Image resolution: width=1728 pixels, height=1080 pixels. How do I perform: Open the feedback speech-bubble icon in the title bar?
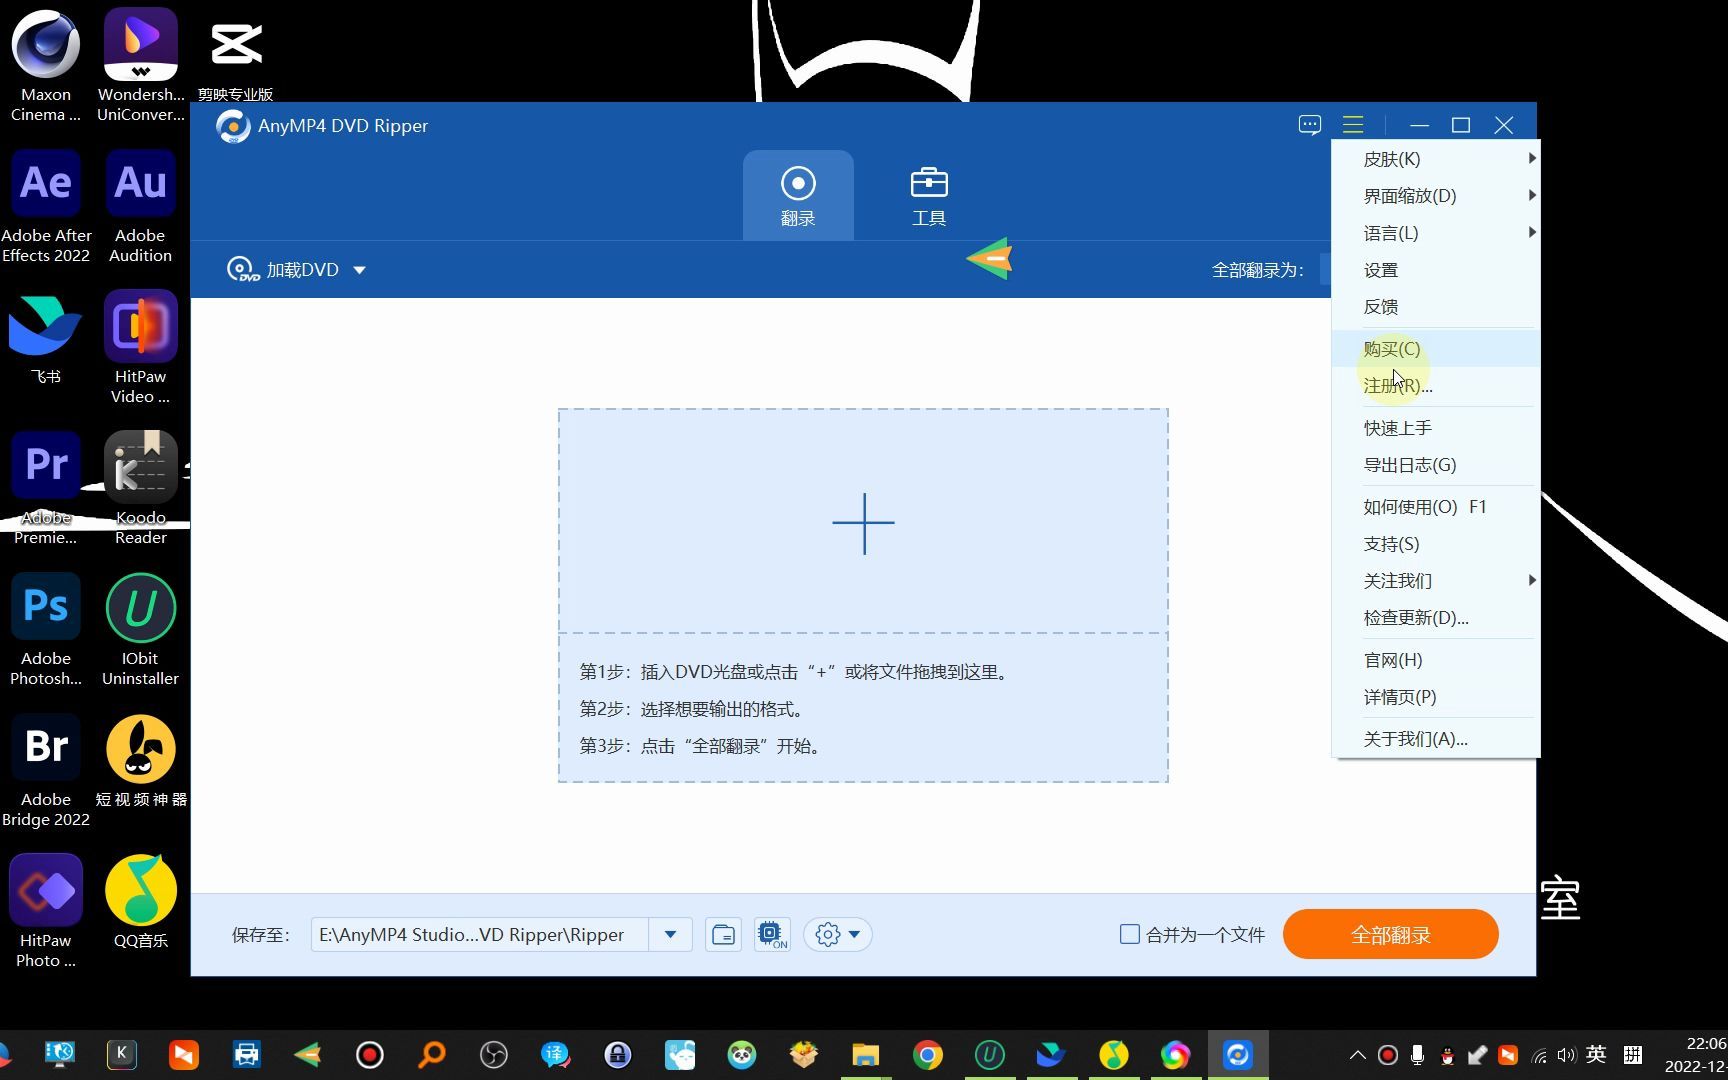click(1309, 124)
